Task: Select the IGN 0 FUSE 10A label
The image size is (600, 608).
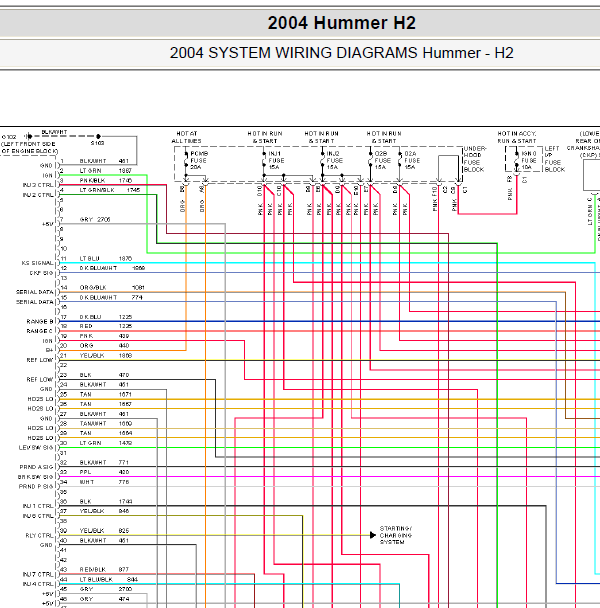Action: pyautogui.click(x=529, y=160)
